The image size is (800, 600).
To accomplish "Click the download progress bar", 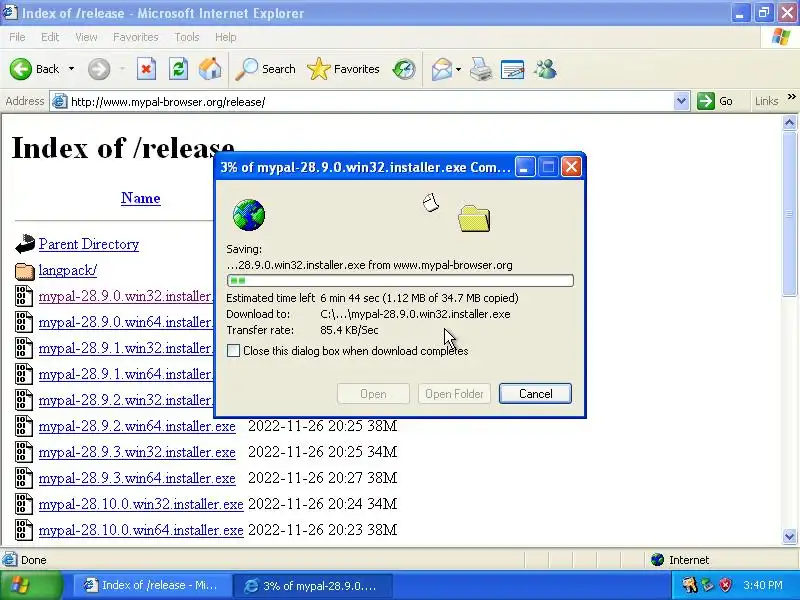I will (401, 280).
